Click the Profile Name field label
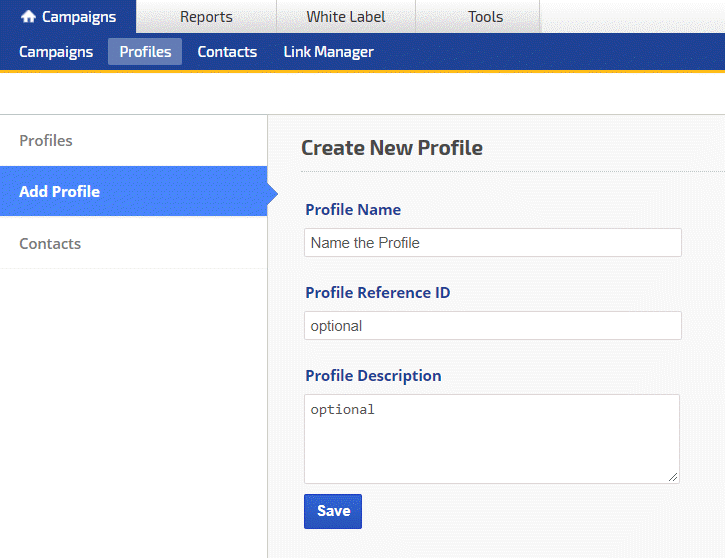This screenshot has width=725, height=558. pyautogui.click(x=353, y=210)
